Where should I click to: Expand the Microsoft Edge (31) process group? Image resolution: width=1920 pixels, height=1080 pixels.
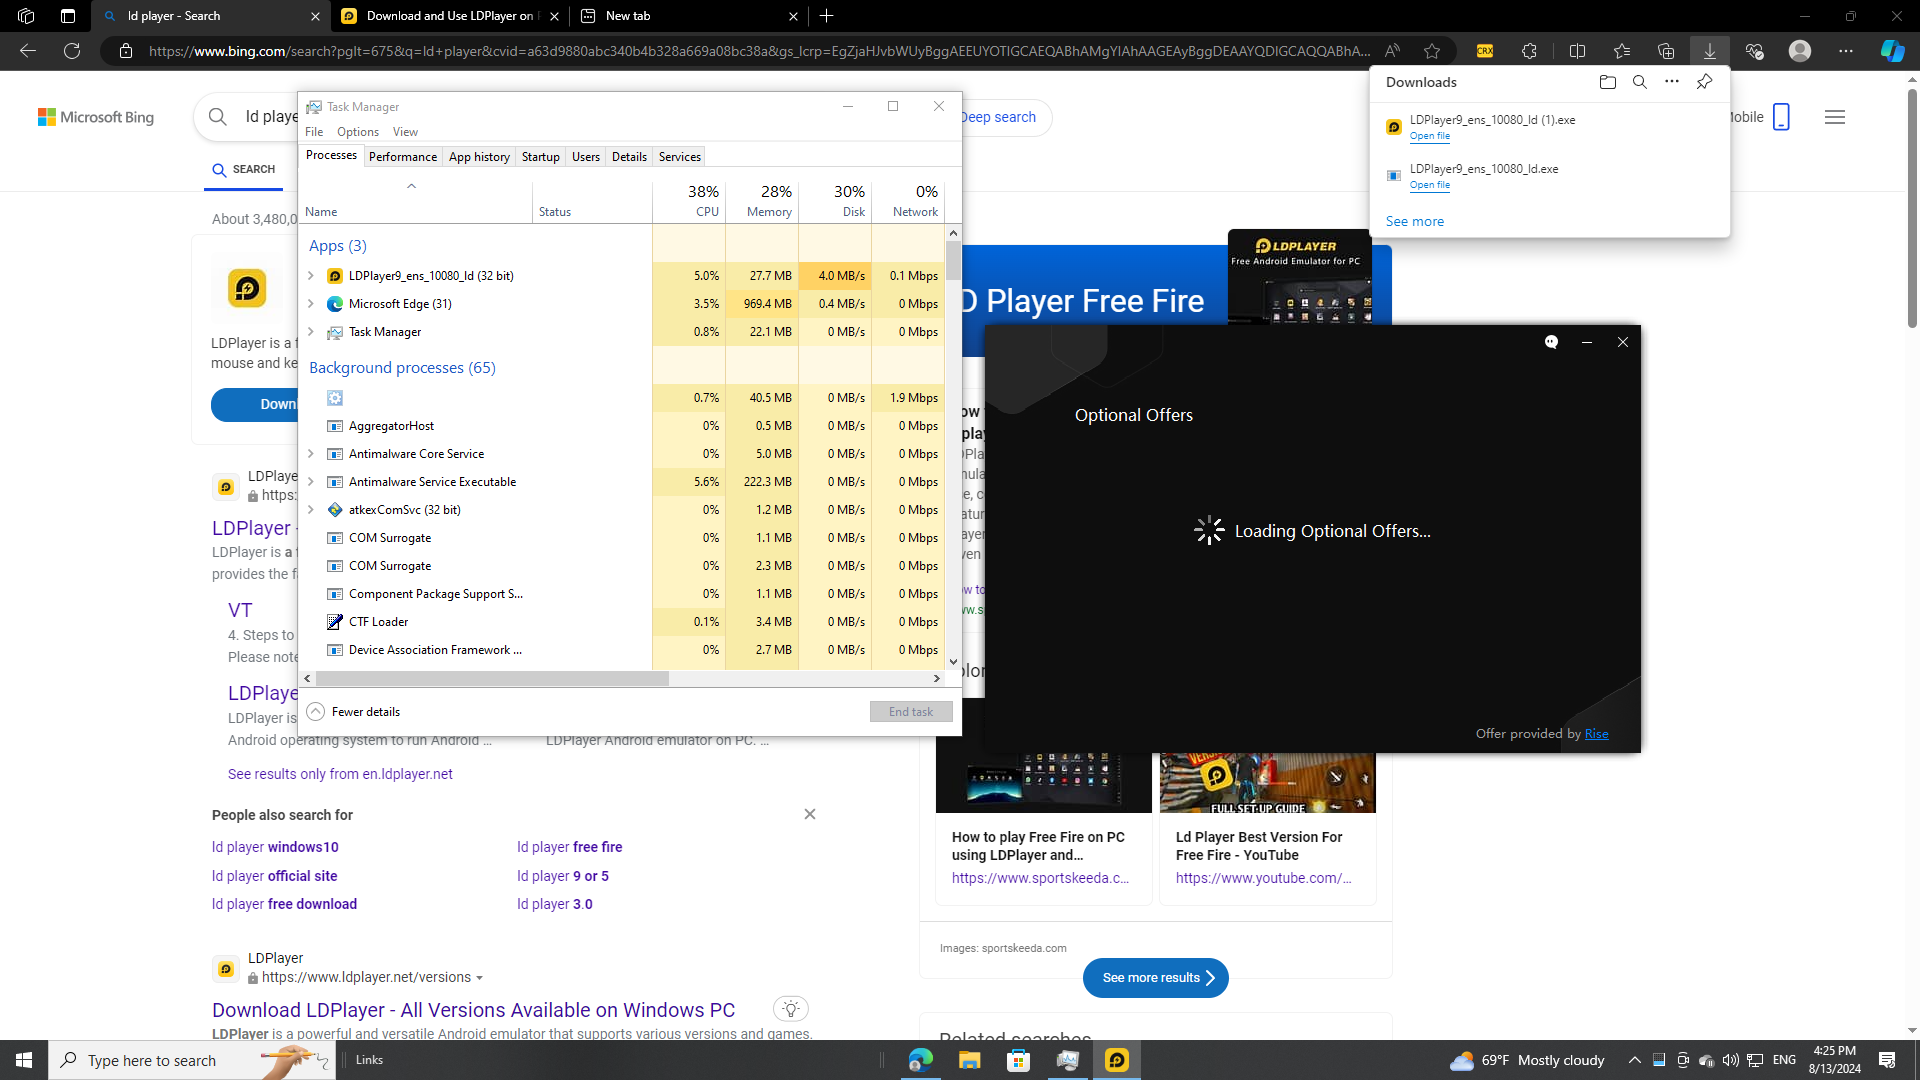click(311, 304)
